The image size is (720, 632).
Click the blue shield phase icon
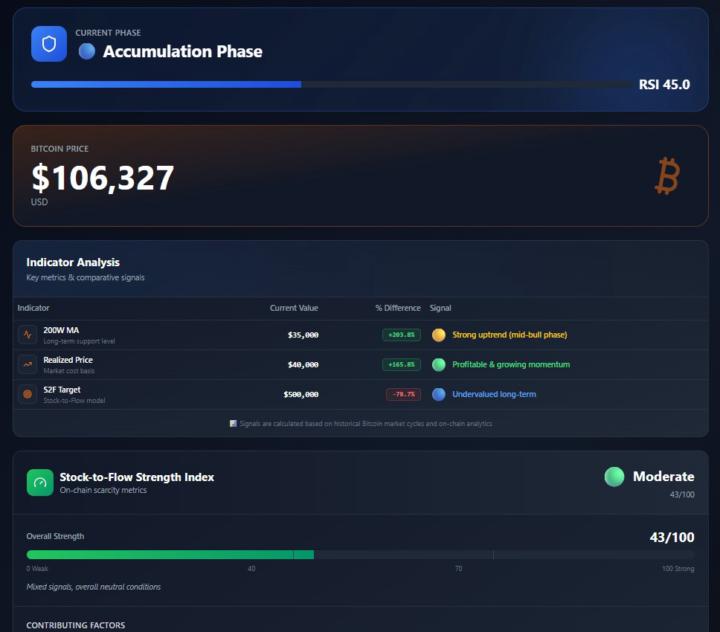49,44
